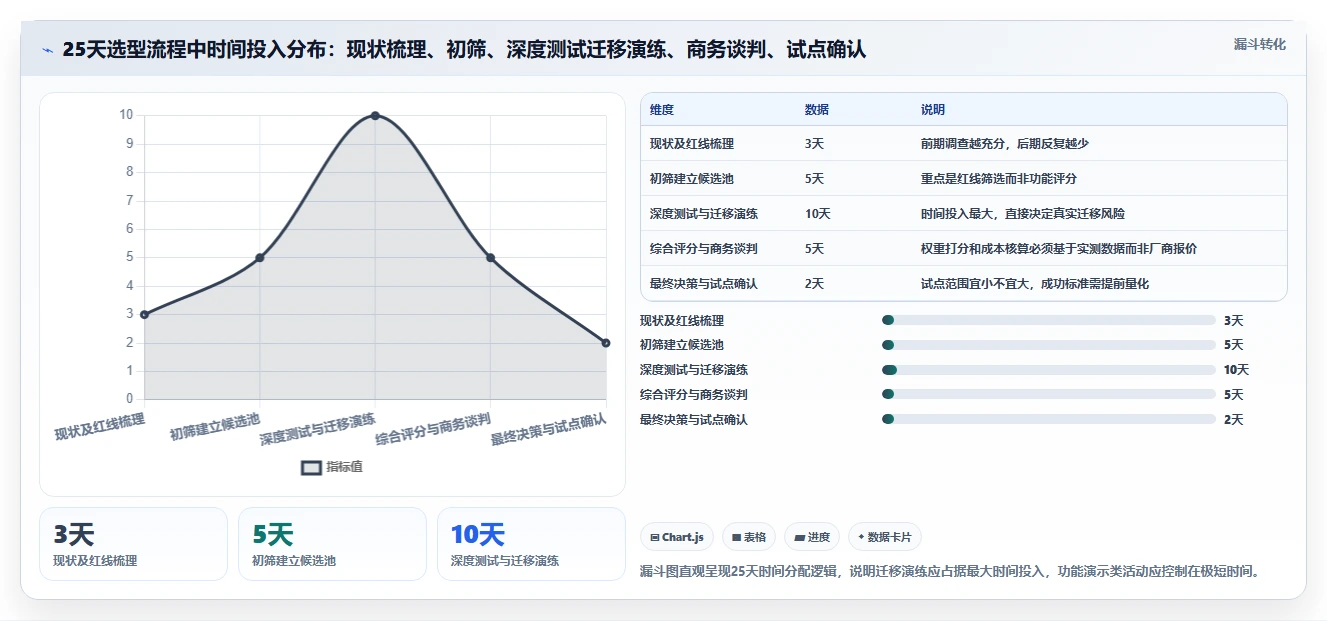The width and height of the screenshot is (1327, 621).
Task: Click table cell 初筛建立候选池
Action: point(692,179)
